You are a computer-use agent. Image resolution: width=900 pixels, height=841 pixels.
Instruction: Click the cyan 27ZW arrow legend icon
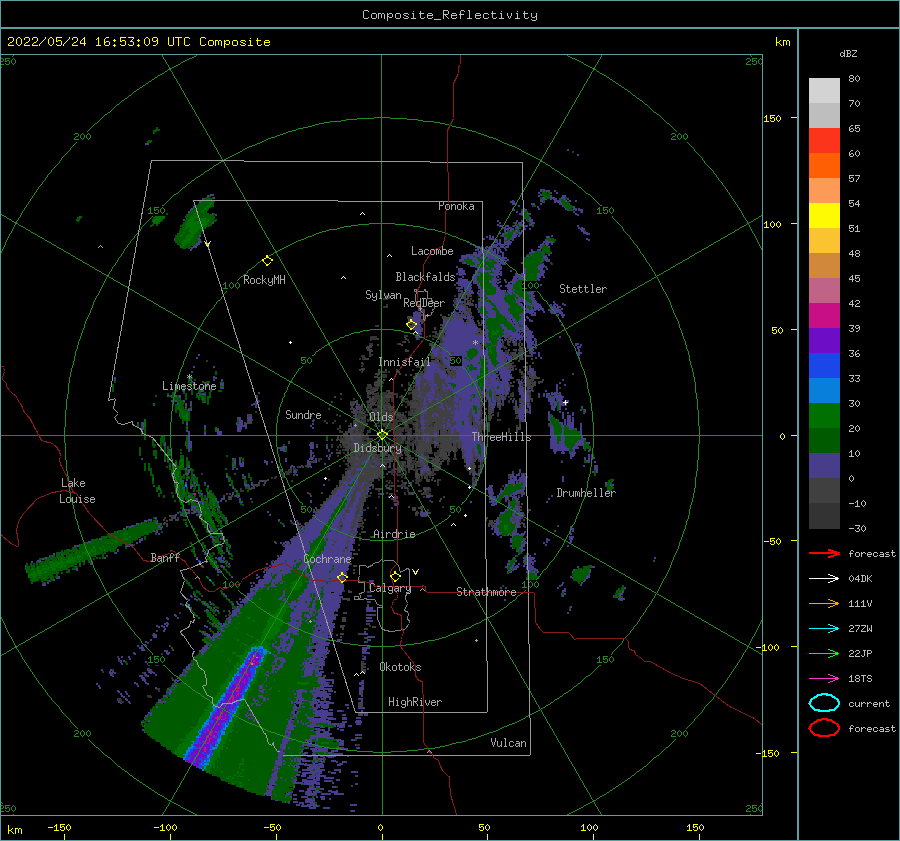click(824, 629)
